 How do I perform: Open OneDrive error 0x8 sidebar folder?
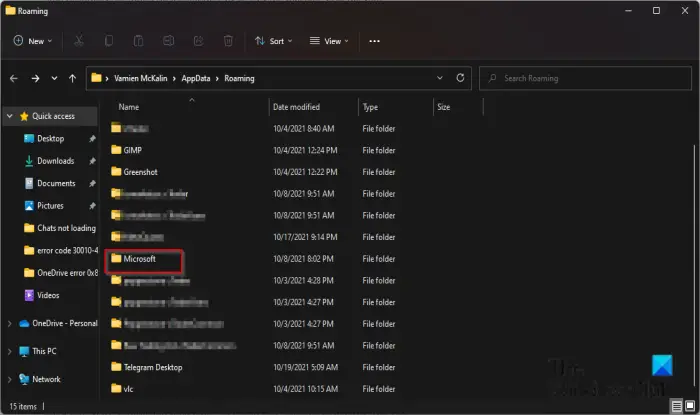(67, 273)
